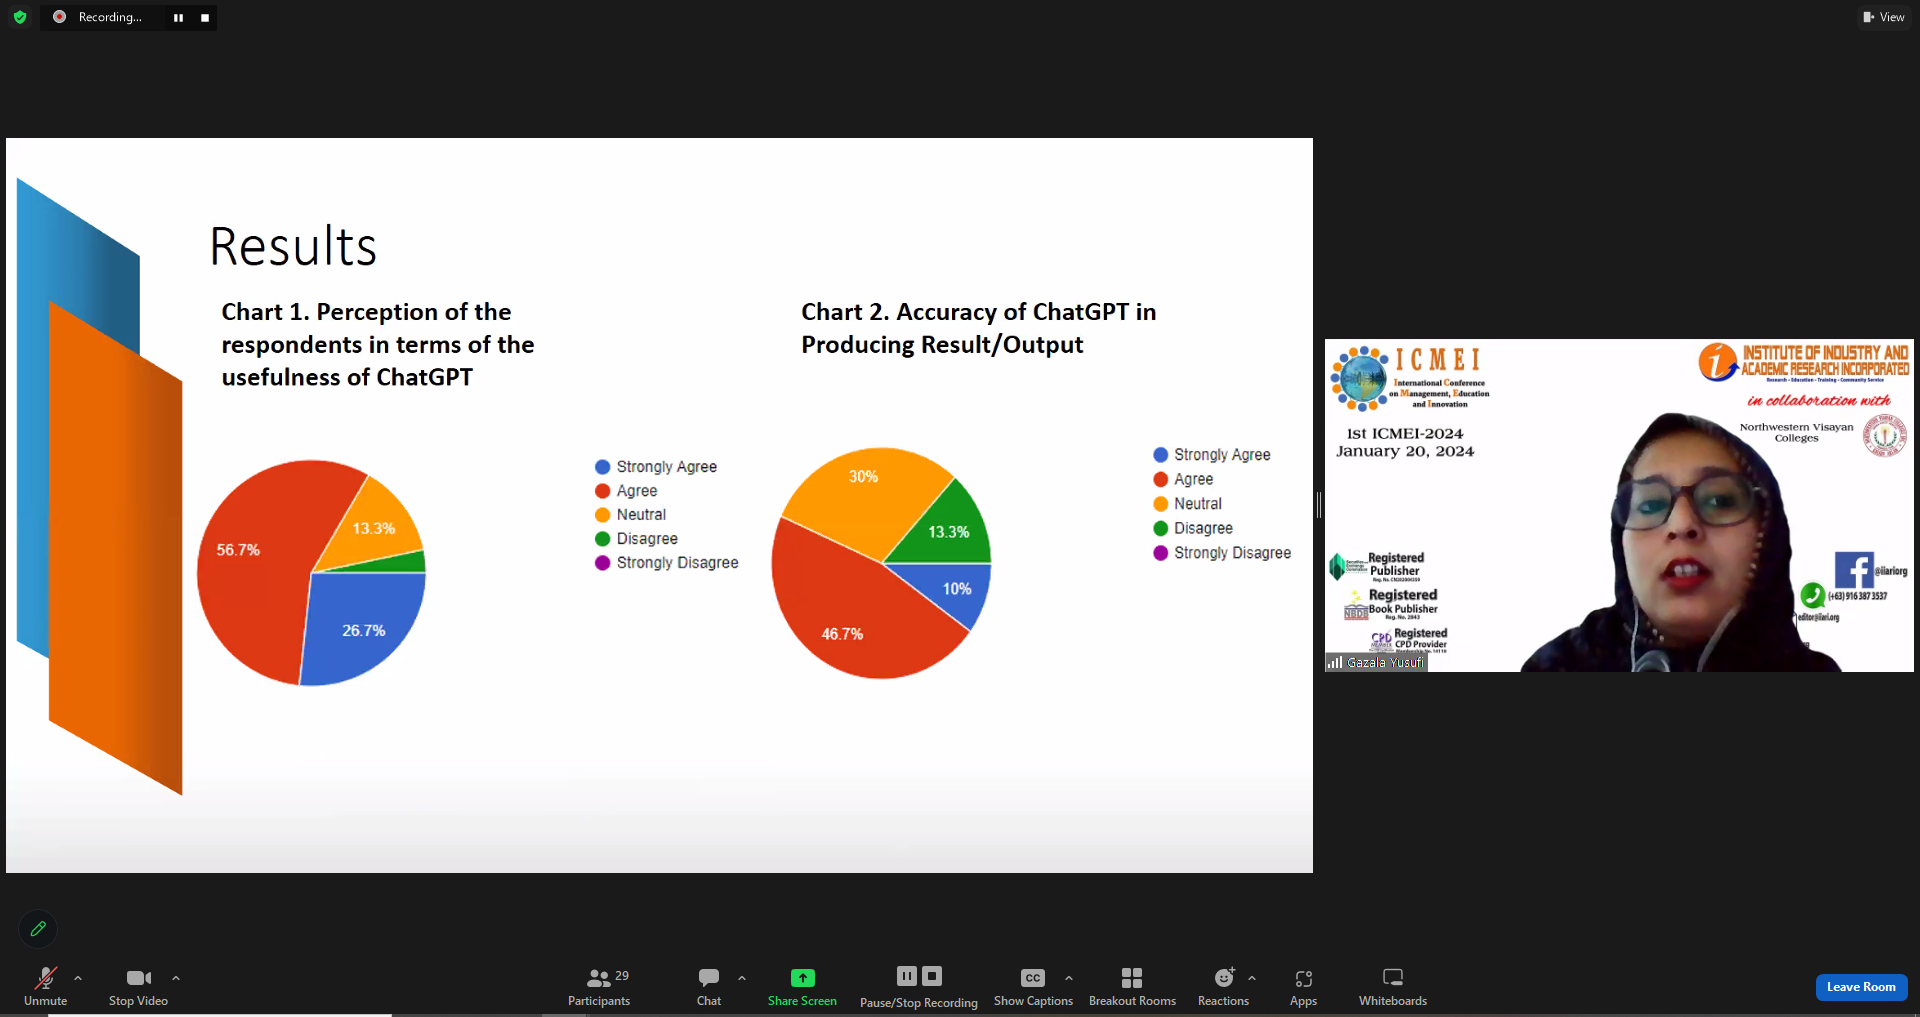Open the View menu
This screenshot has height=1017, width=1920.
(1884, 17)
